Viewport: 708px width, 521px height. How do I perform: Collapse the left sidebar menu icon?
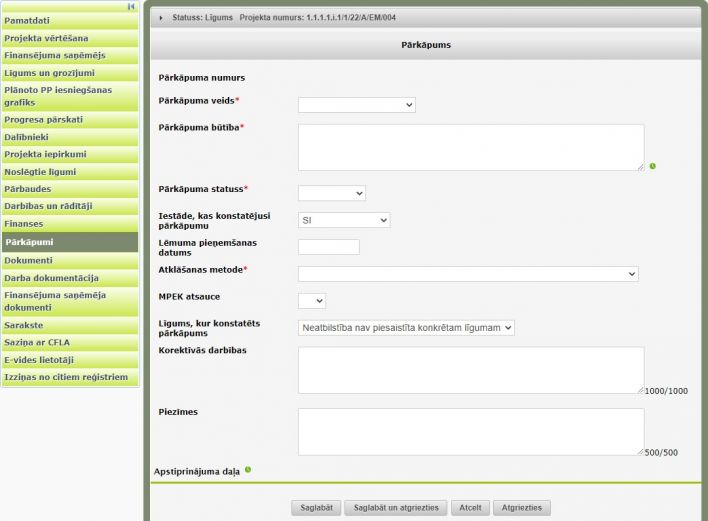click(x=131, y=7)
